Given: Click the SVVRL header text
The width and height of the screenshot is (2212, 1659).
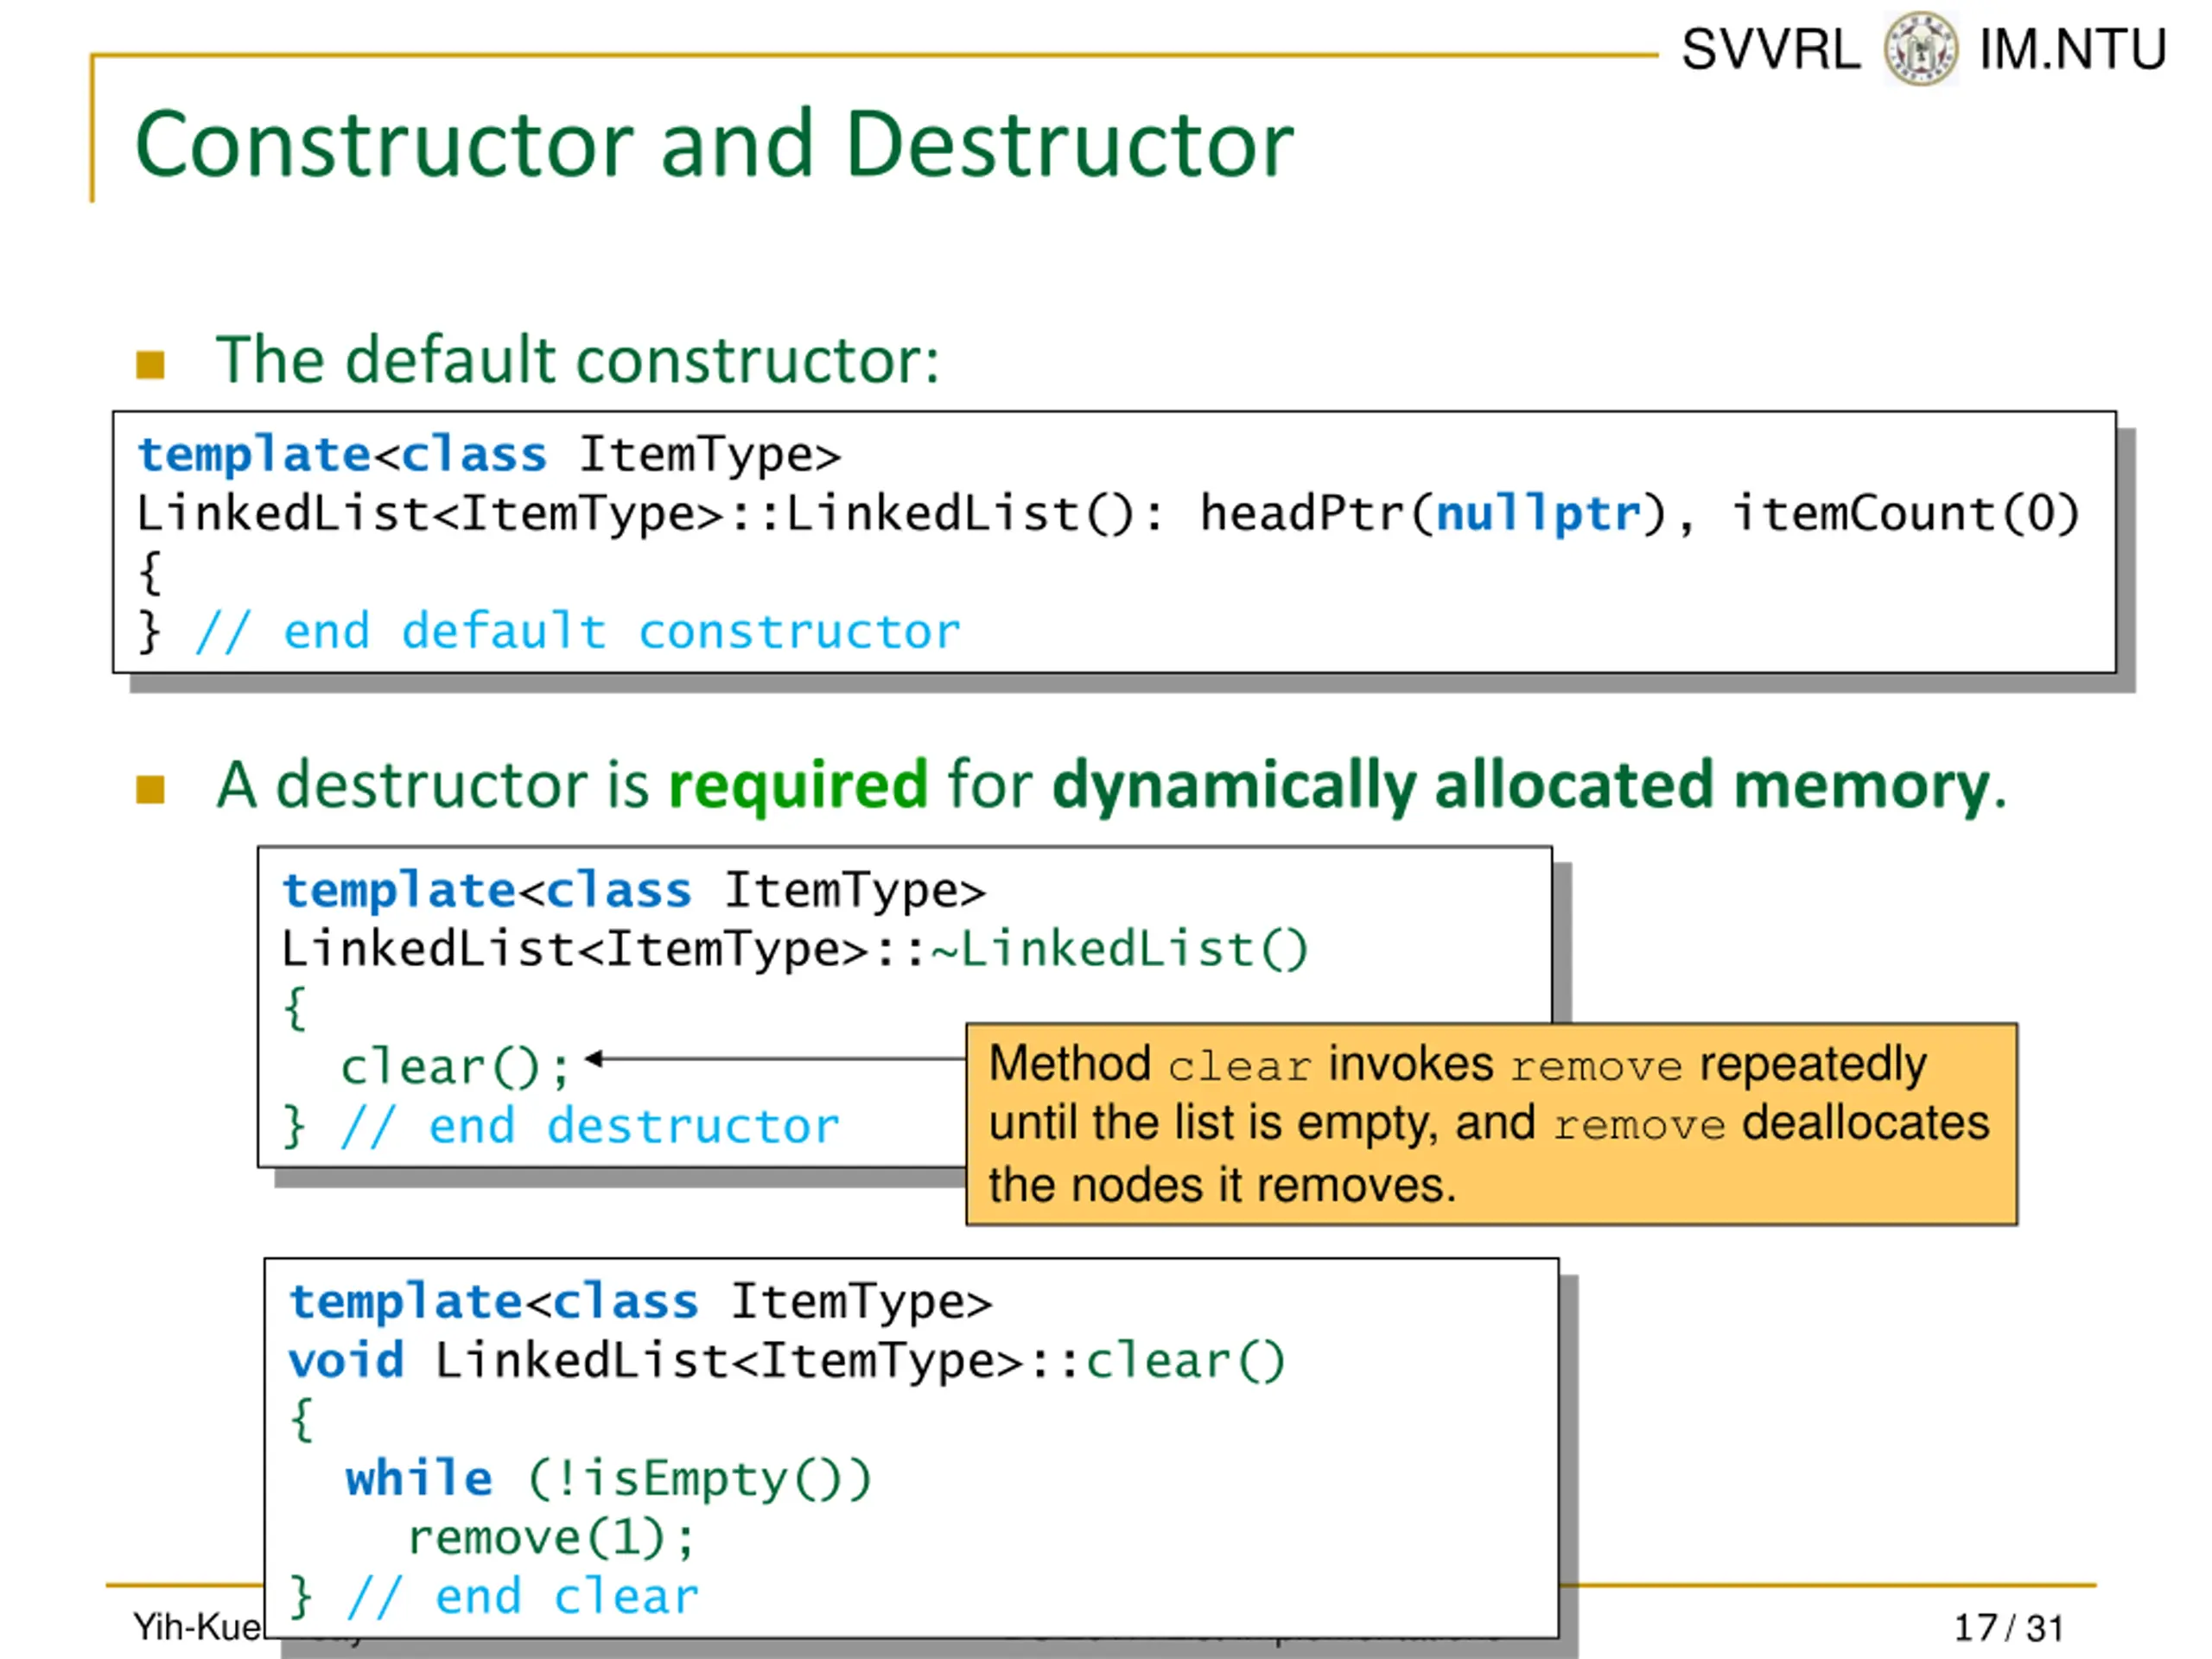Looking at the screenshot, I should 1770,49.
